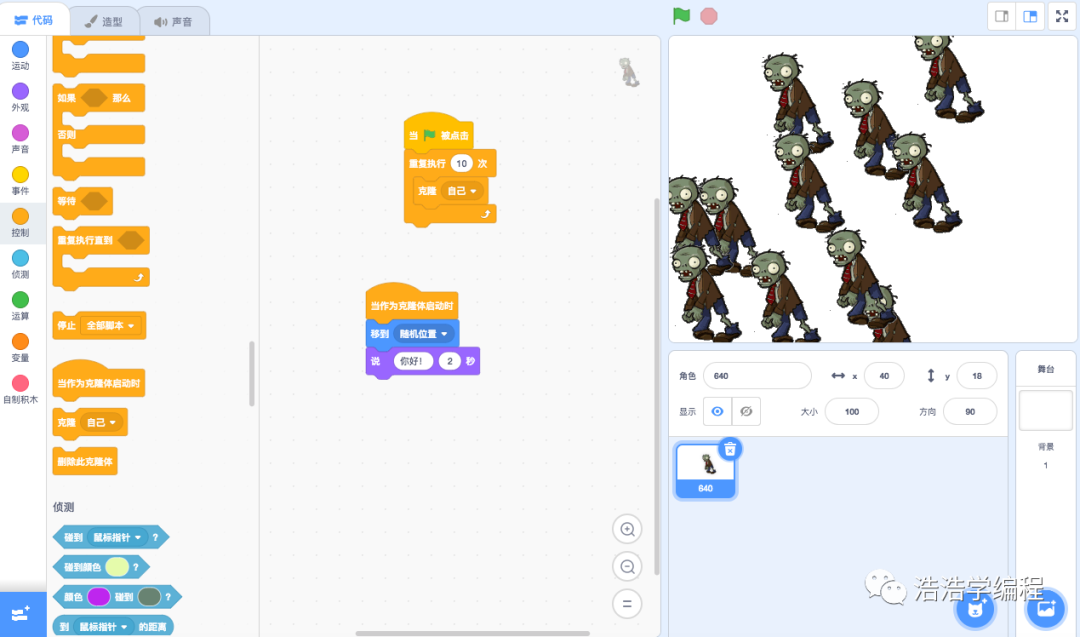
Task: Click the 删除此克隆体 palette block
Action: [x=85, y=461]
